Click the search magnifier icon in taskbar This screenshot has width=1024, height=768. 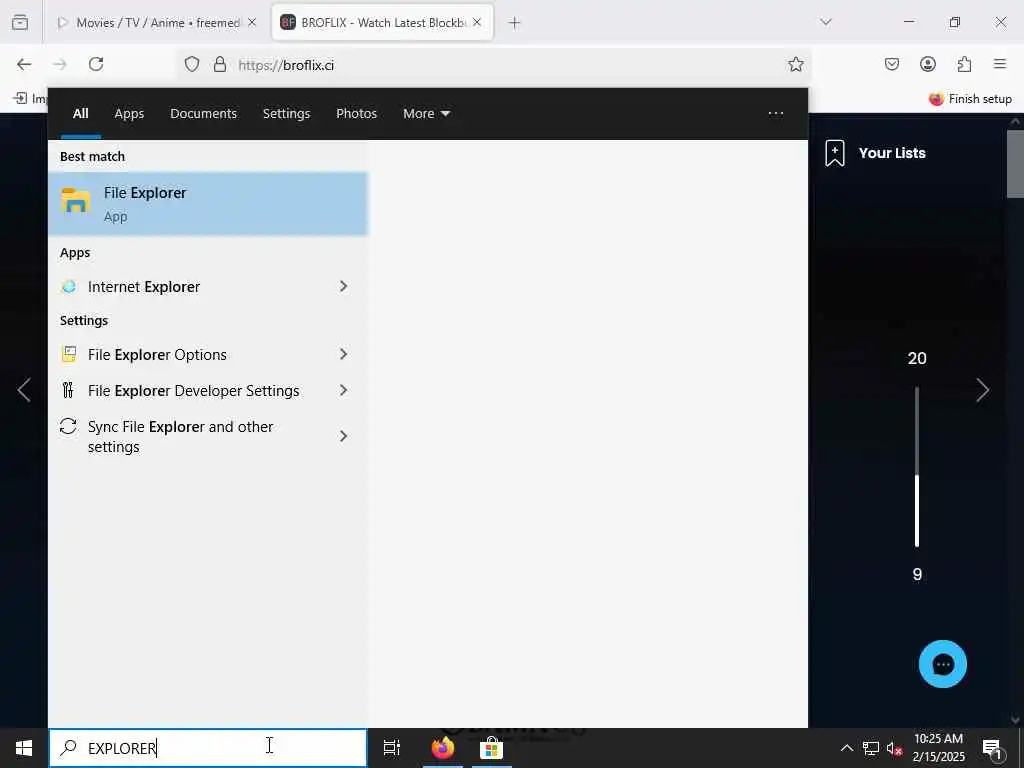click(68, 748)
